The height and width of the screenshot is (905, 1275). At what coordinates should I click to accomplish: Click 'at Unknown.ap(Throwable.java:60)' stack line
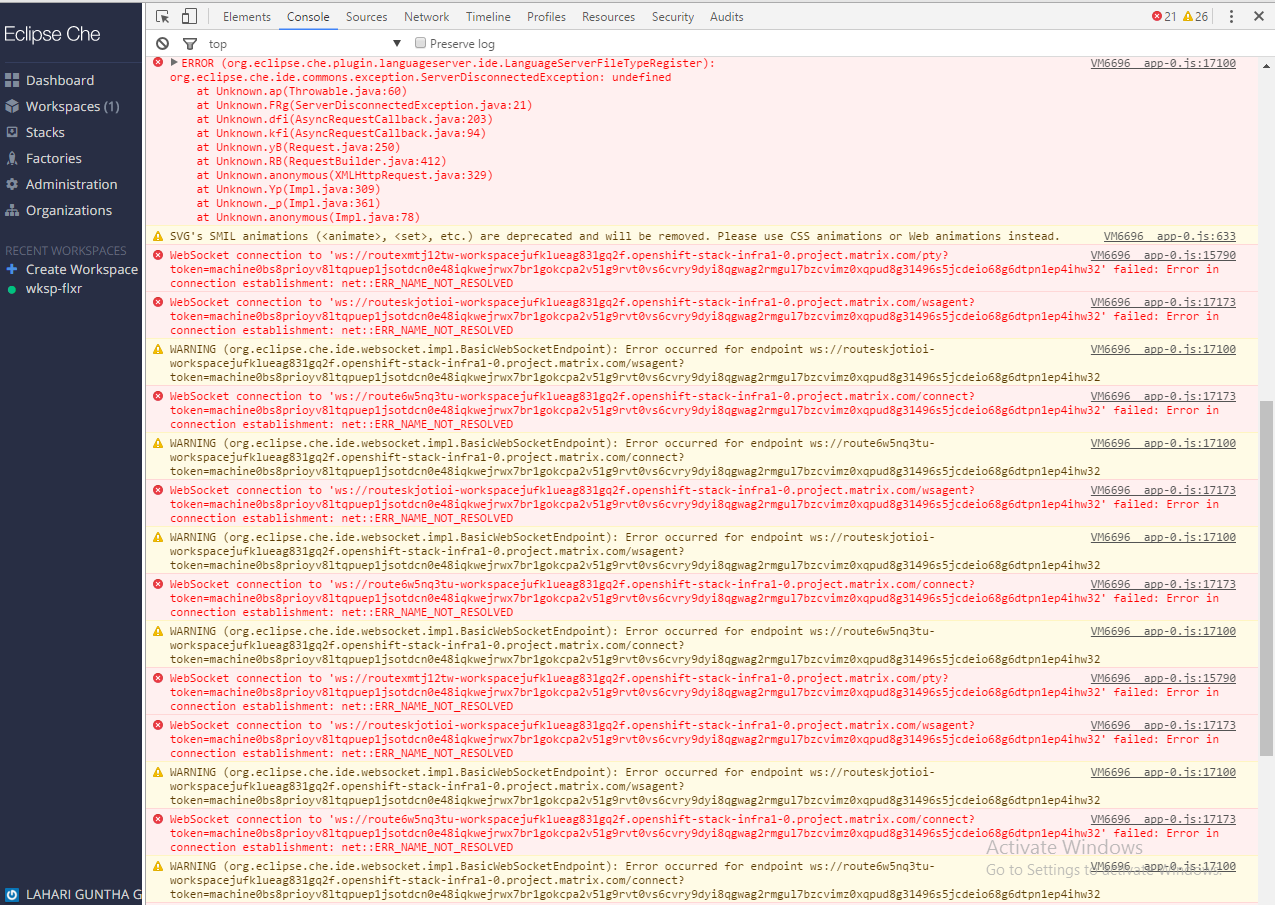(302, 91)
